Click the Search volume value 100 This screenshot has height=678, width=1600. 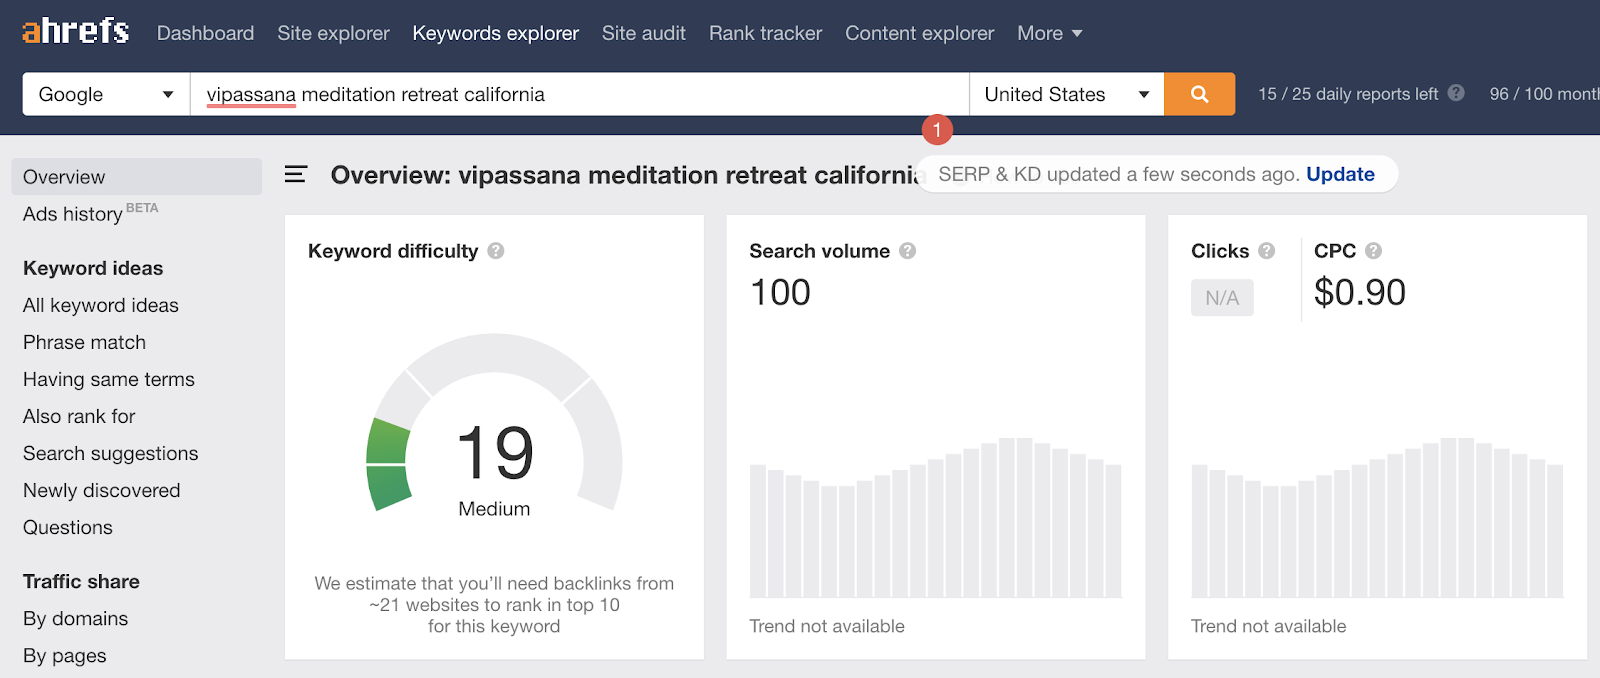pyautogui.click(x=780, y=292)
